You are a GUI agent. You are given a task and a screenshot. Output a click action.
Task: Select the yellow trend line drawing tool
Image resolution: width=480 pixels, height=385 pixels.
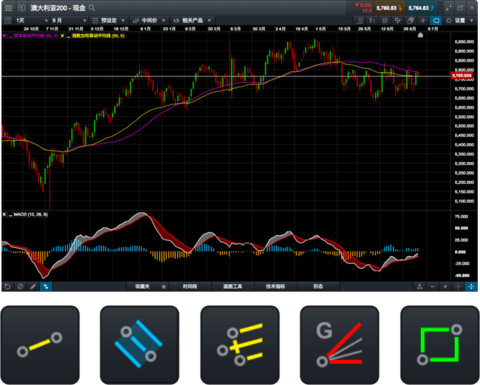(x=40, y=345)
